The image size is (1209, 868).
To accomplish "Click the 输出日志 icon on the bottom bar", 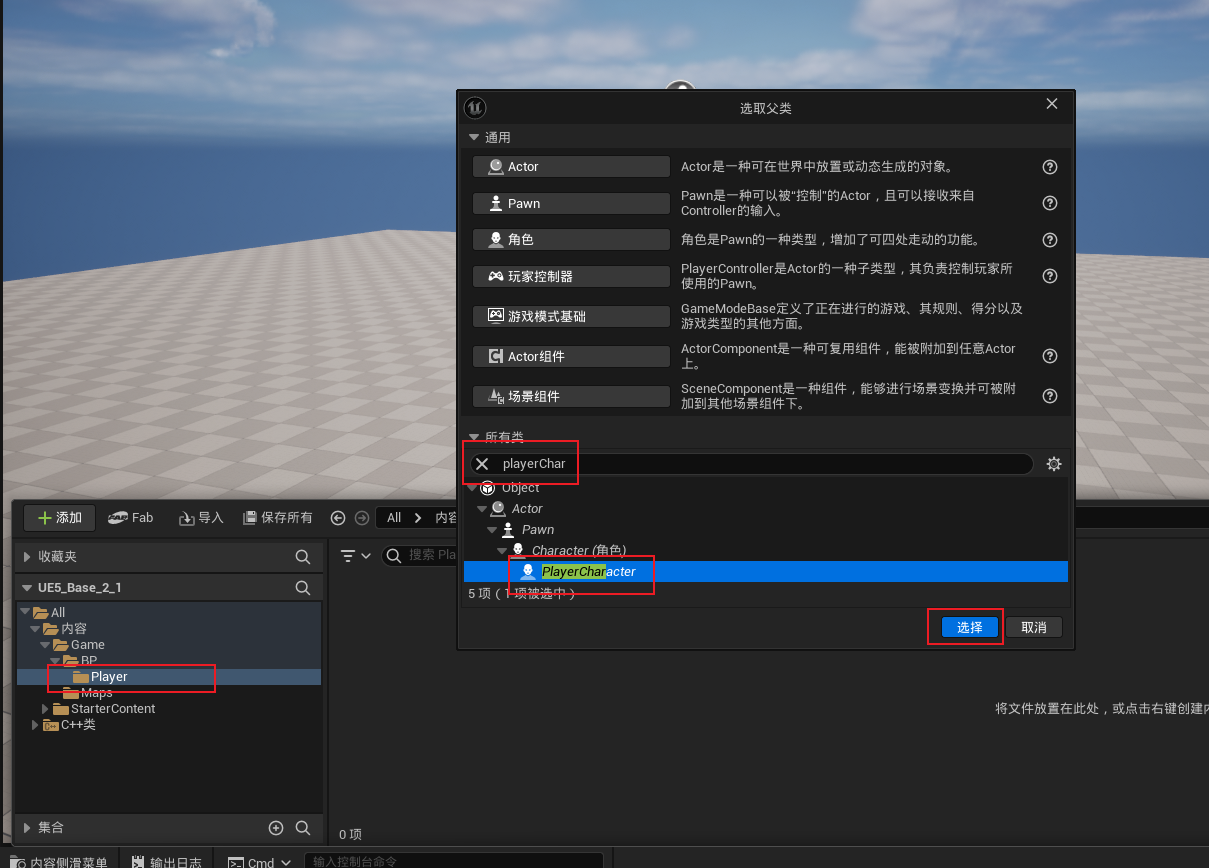I will click(139, 861).
